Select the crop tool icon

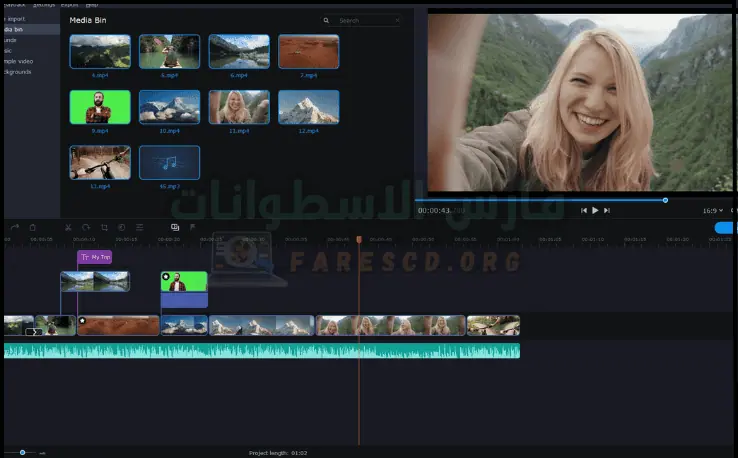coord(104,227)
